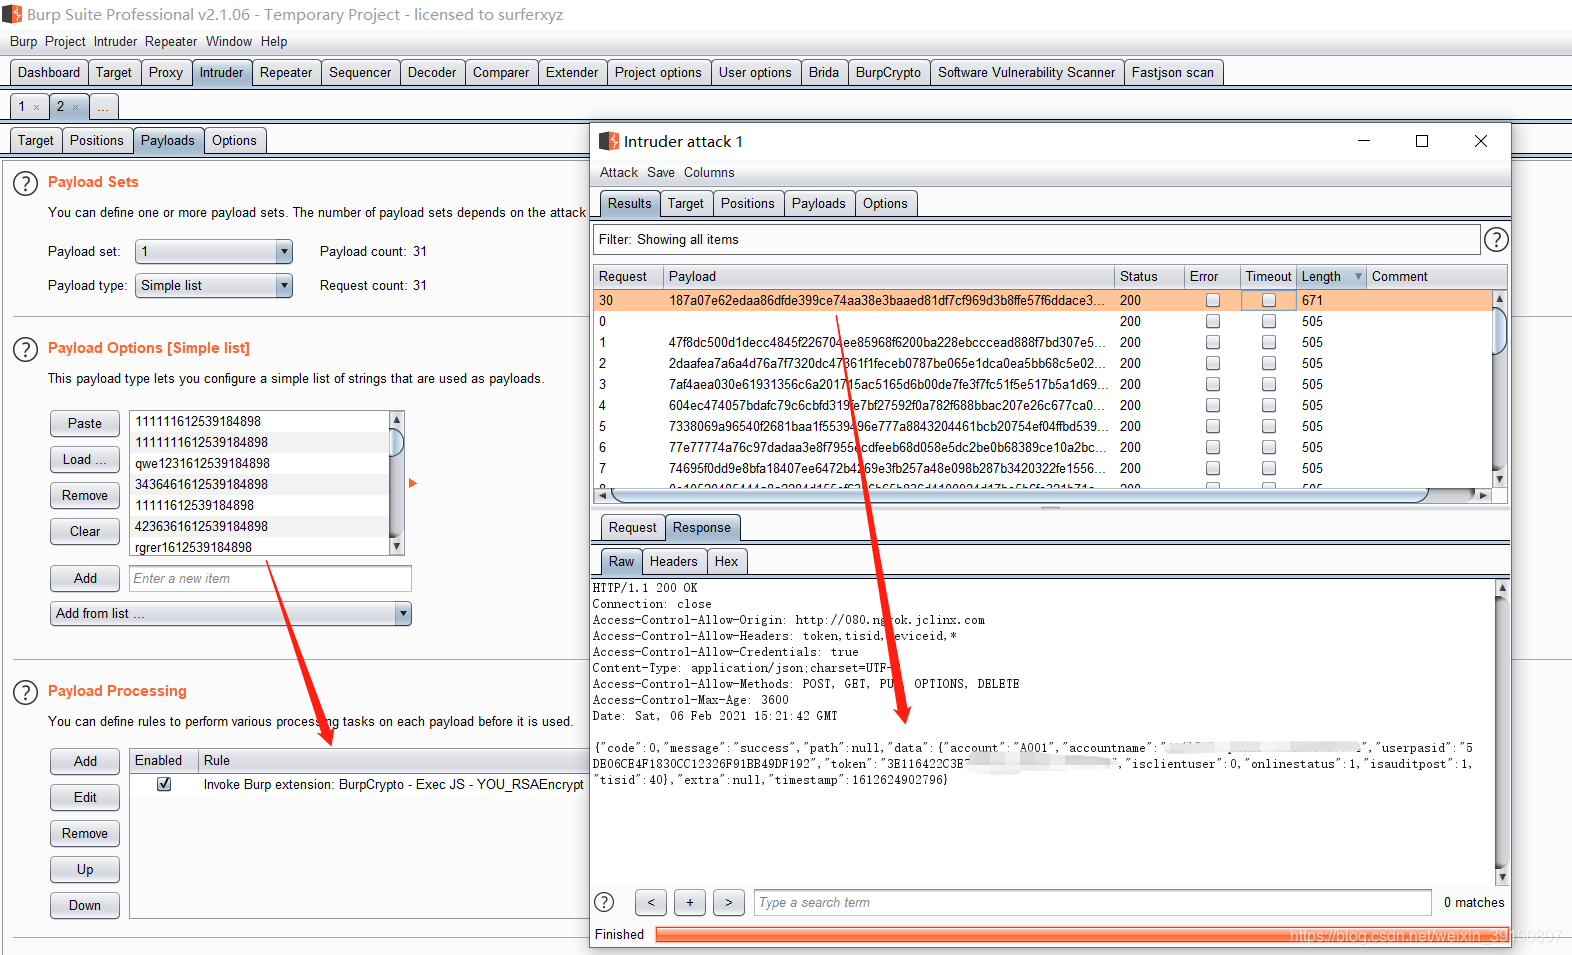Open the Payload Sets help icon

tap(25, 184)
